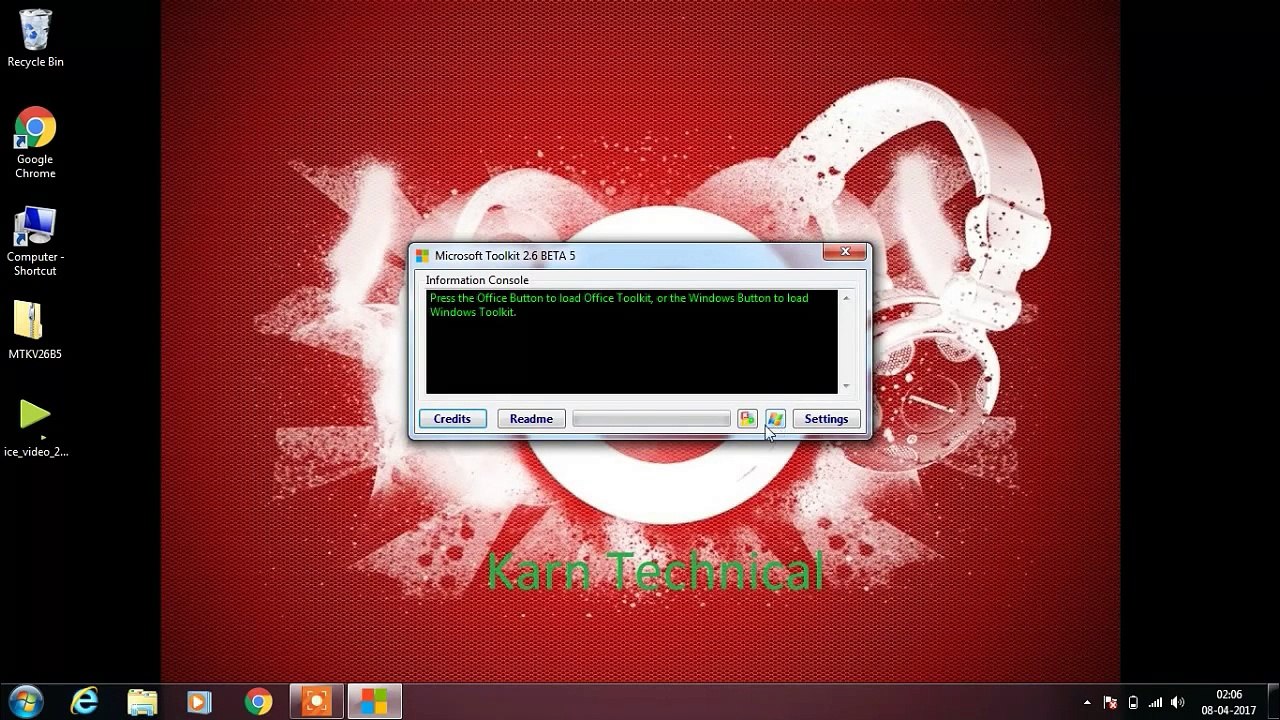Load Office Toolkit with the Office button

[x=747, y=419]
